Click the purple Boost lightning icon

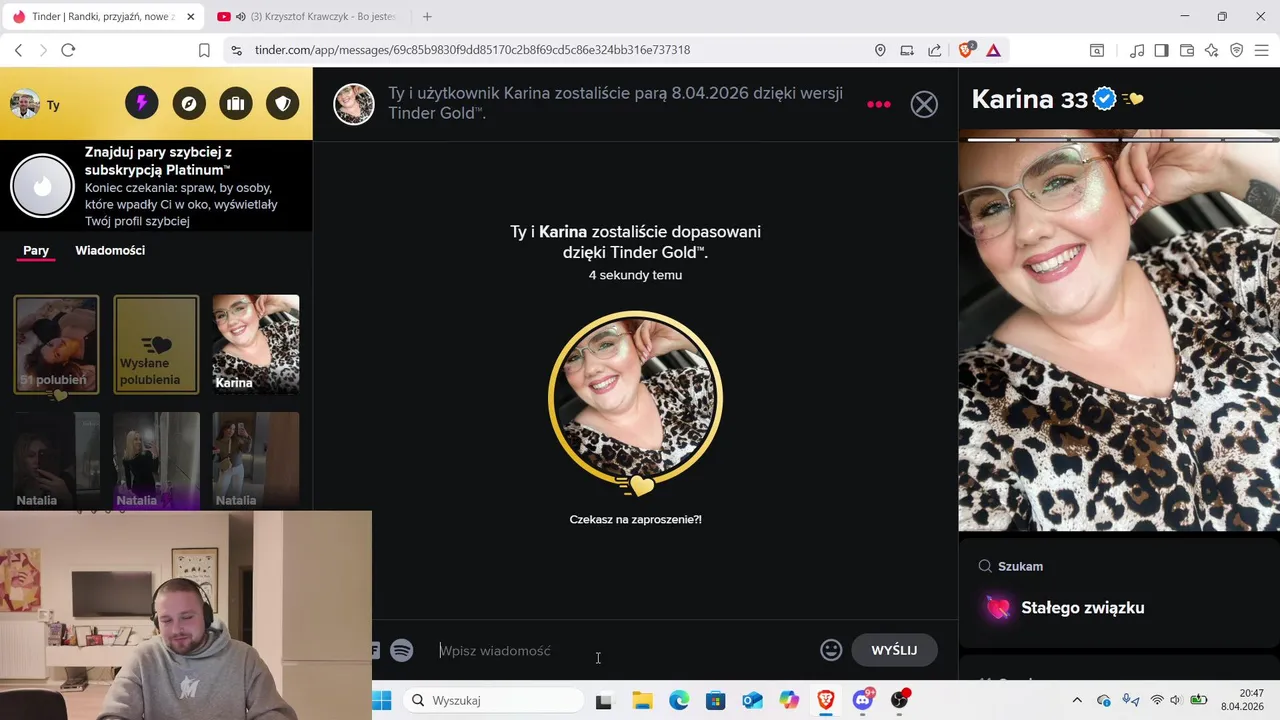tap(141, 103)
